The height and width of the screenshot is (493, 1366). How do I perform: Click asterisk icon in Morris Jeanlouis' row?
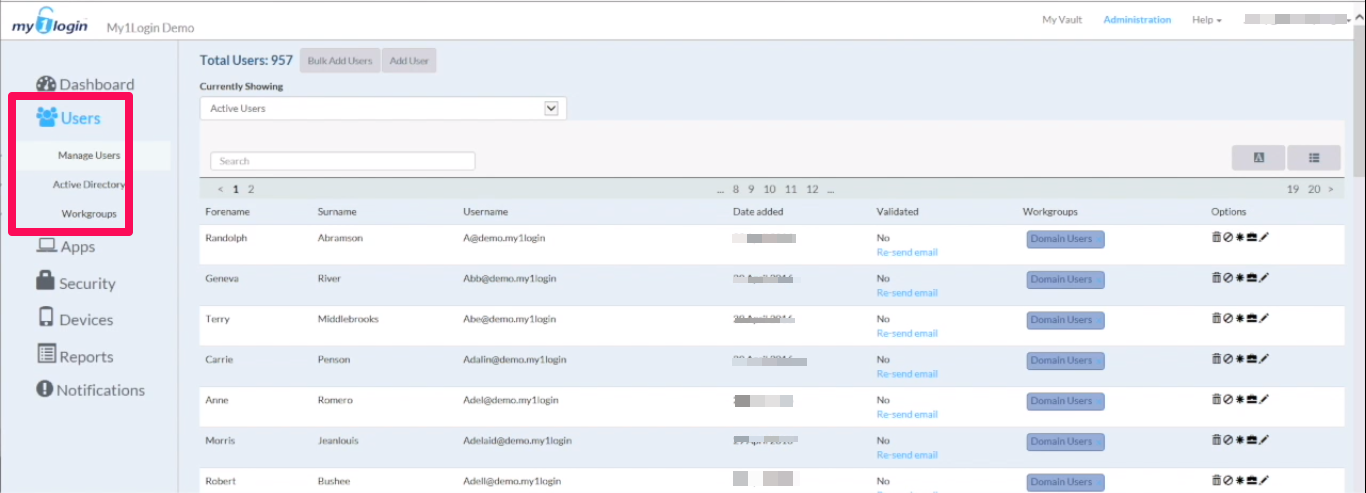pos(1240,439)
